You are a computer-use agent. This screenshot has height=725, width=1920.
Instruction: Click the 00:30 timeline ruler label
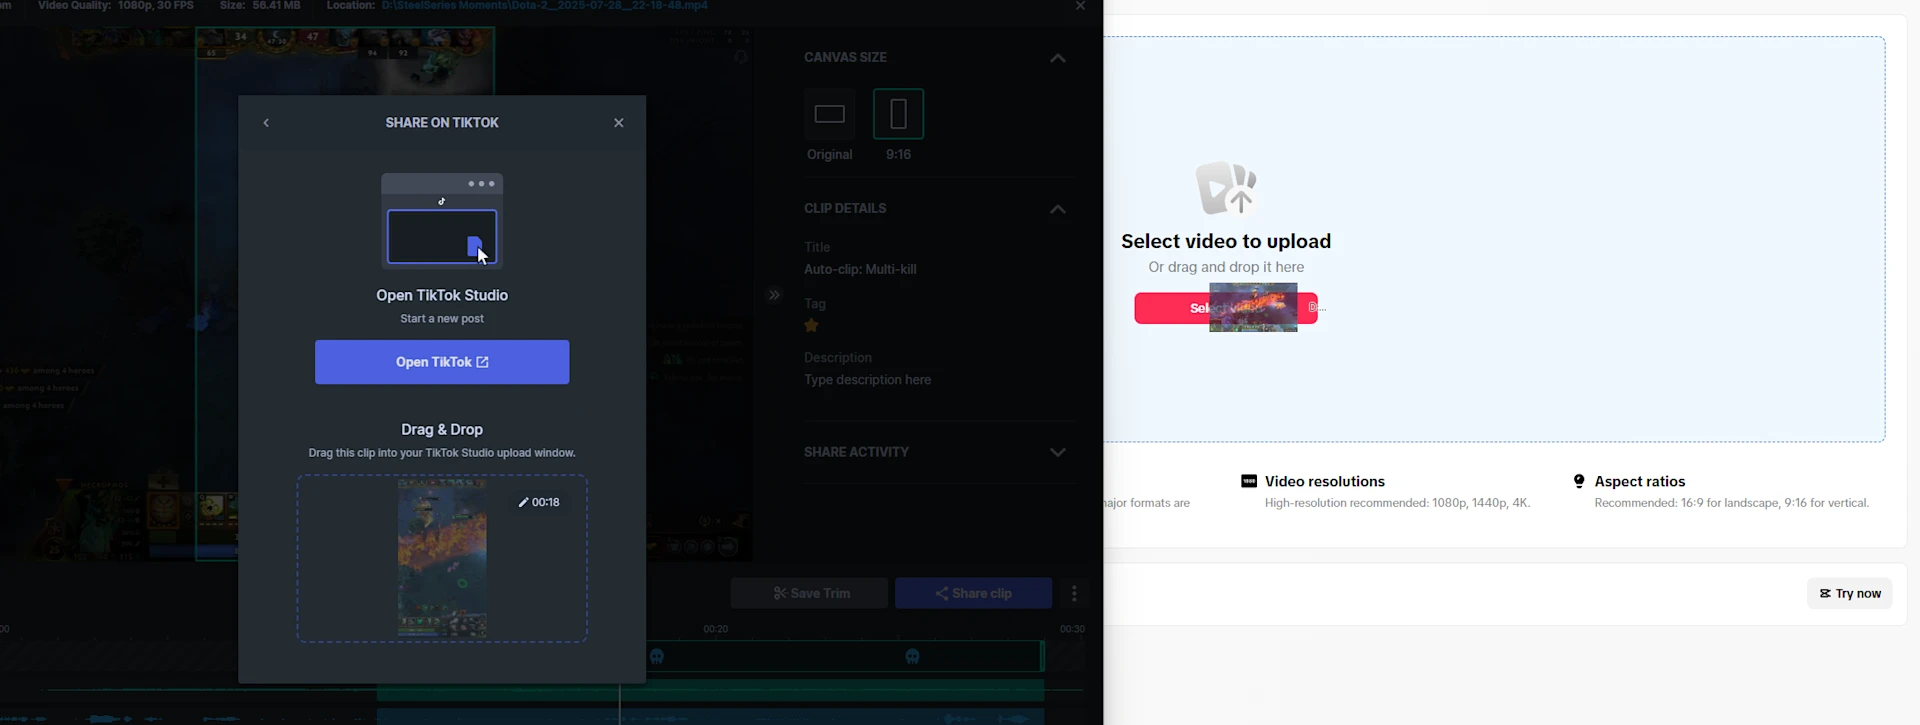(1072, 629)
